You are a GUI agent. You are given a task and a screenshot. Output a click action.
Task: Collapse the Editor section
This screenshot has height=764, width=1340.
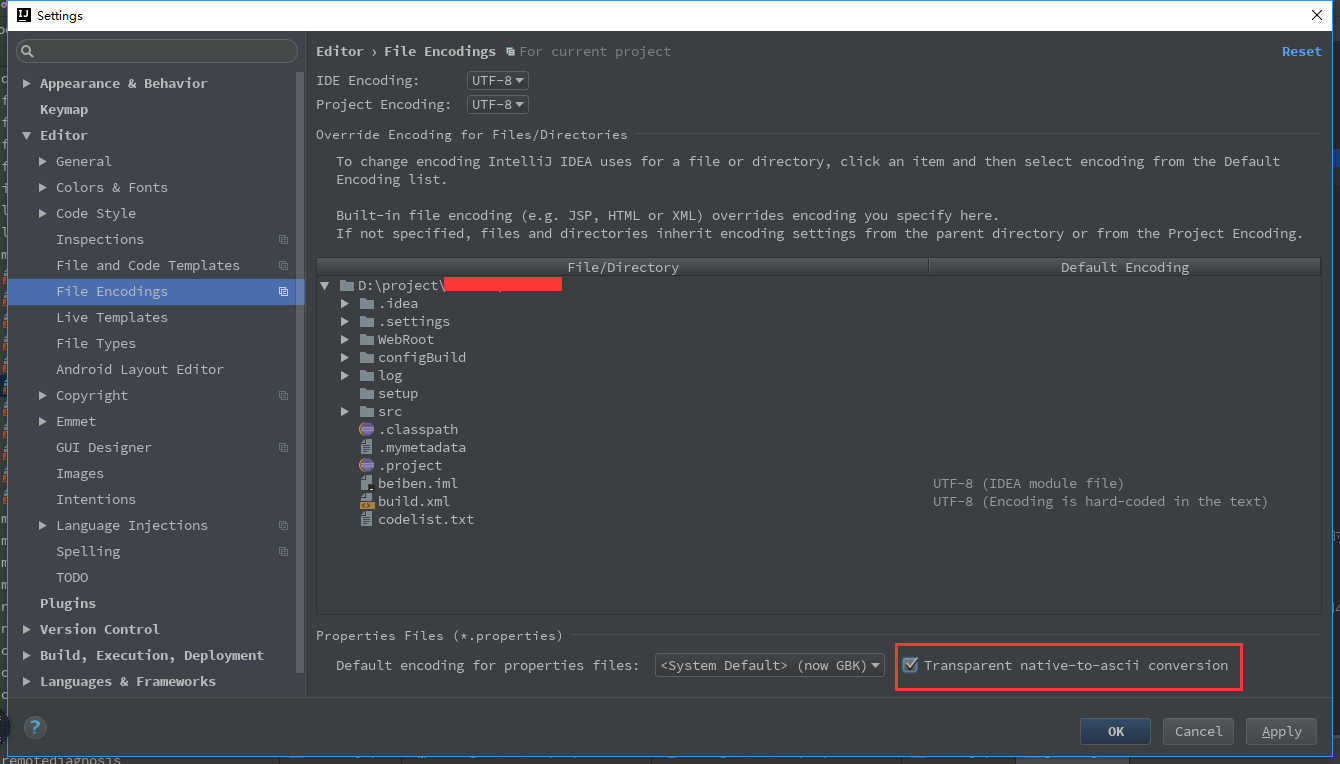[27, 136]
